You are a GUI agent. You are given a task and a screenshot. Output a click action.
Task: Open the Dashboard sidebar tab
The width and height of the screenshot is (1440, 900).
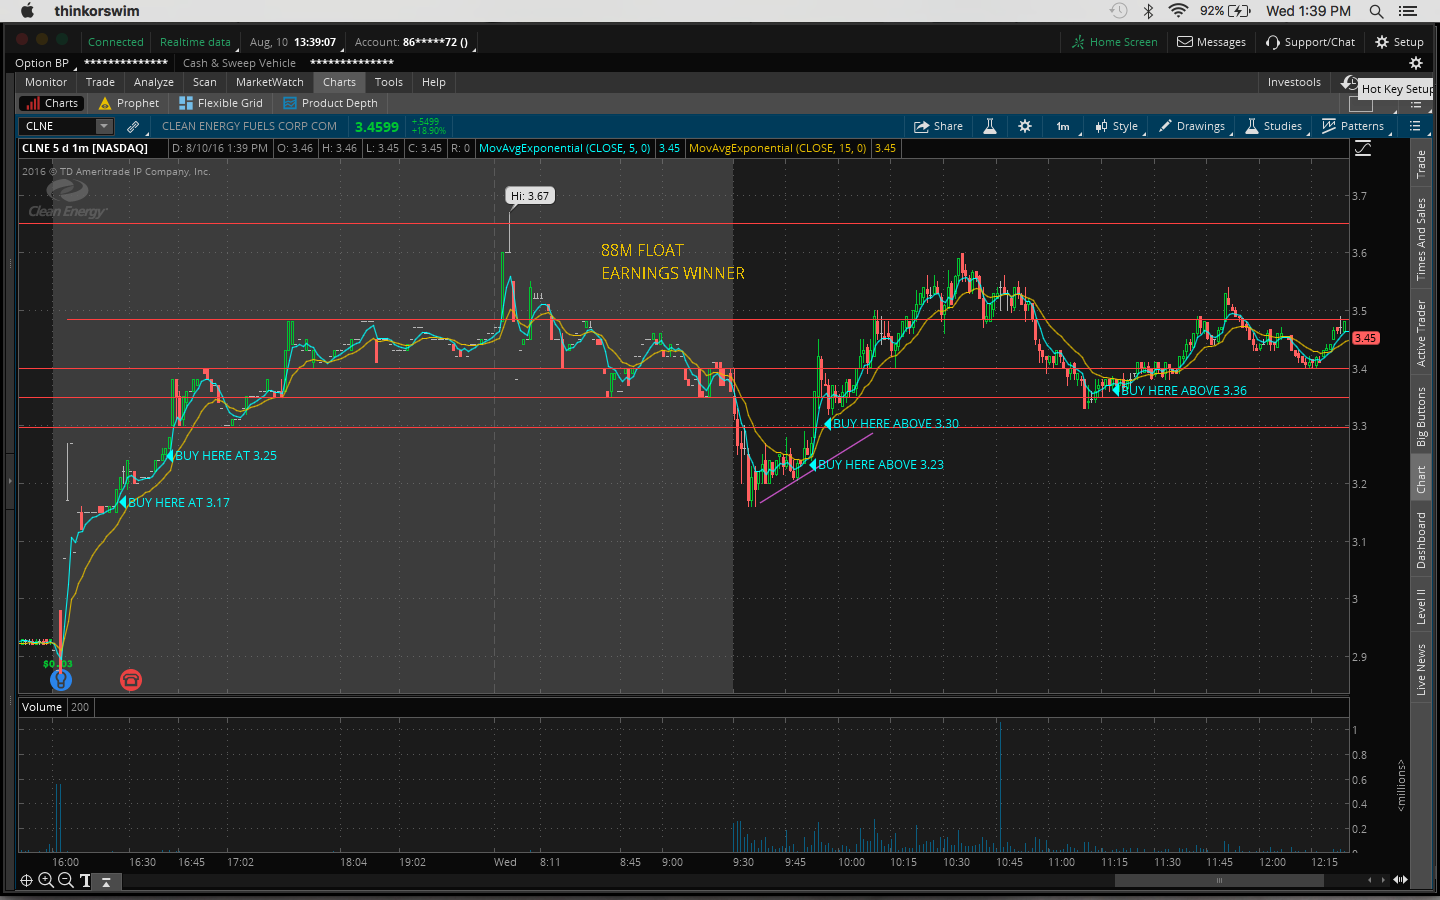click(1421, 540)
